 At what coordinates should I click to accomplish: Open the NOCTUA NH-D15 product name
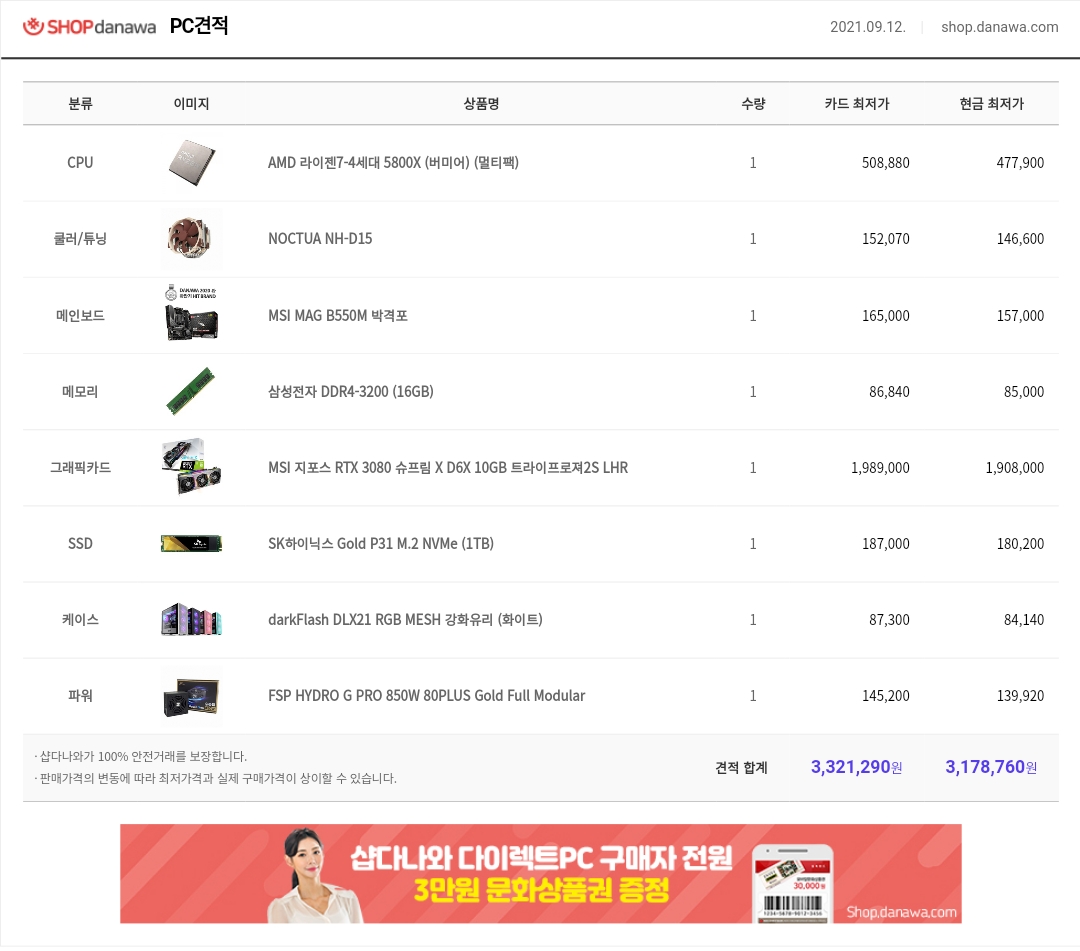click(320, 239)
